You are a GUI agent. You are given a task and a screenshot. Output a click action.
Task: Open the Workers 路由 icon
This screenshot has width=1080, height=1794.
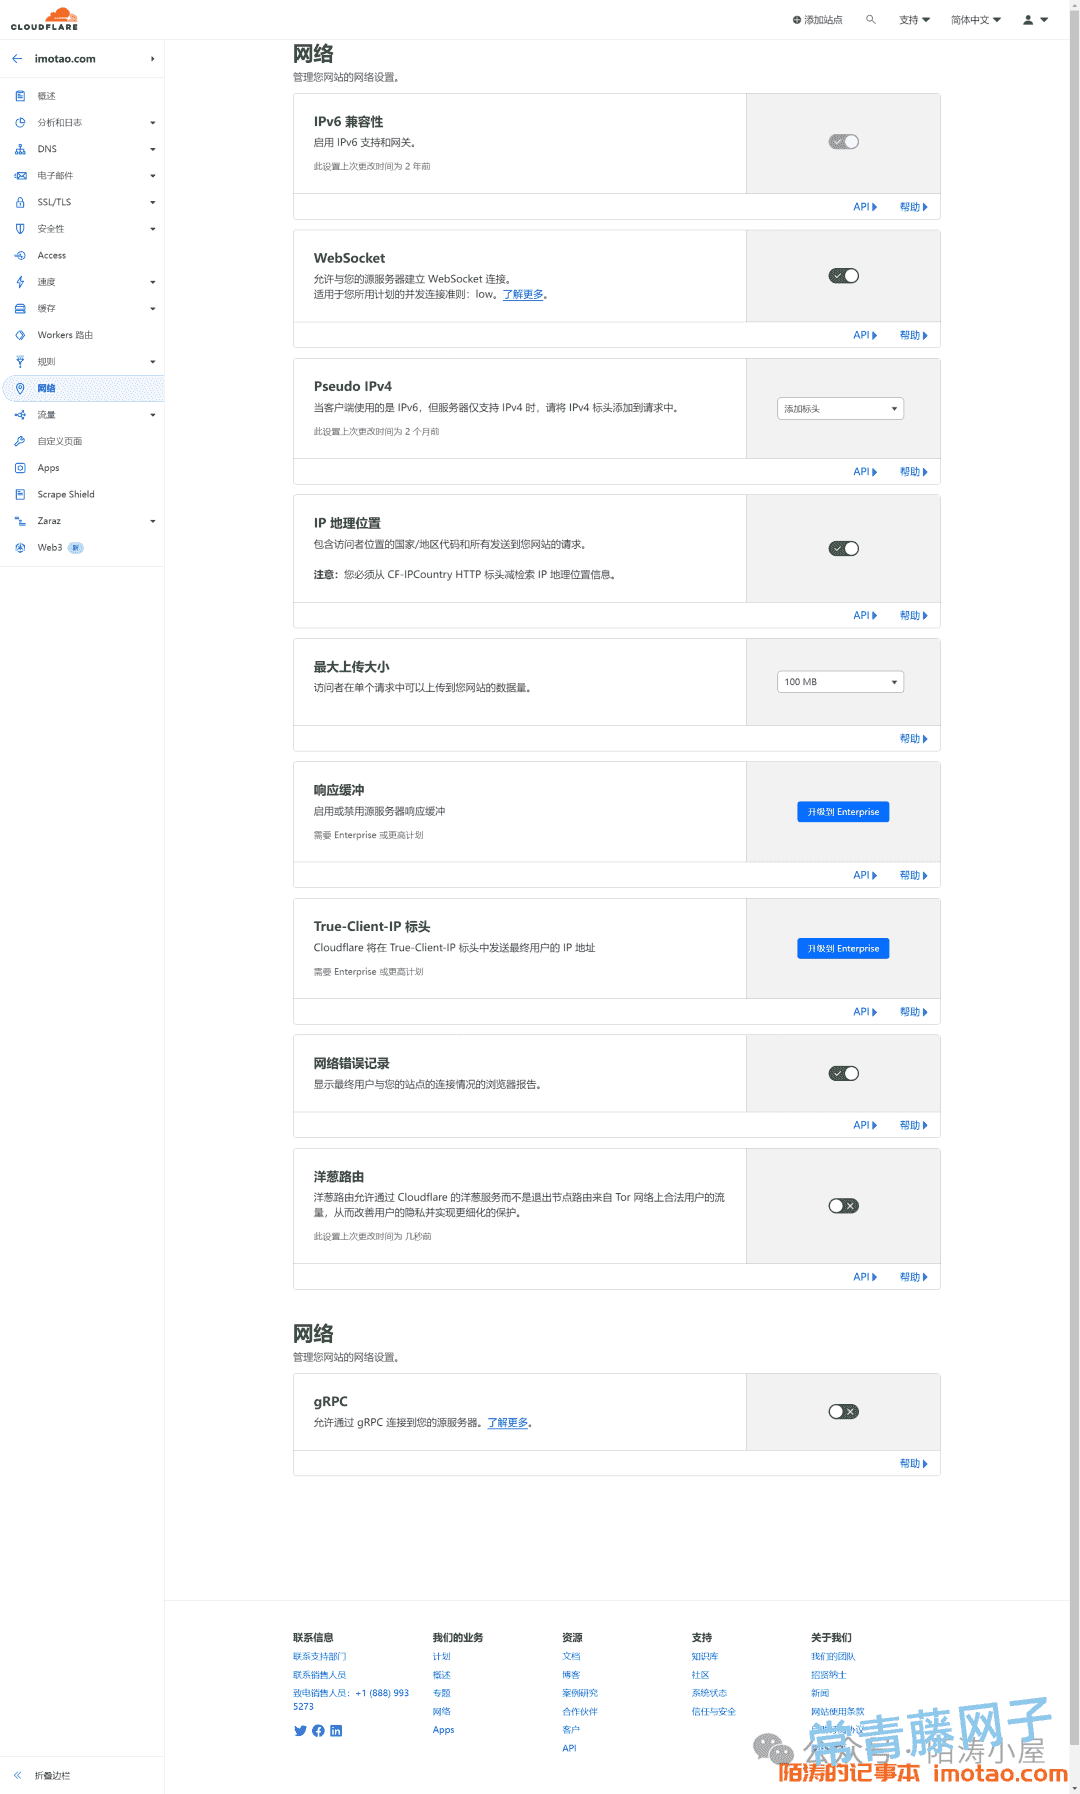click(20, 335)
